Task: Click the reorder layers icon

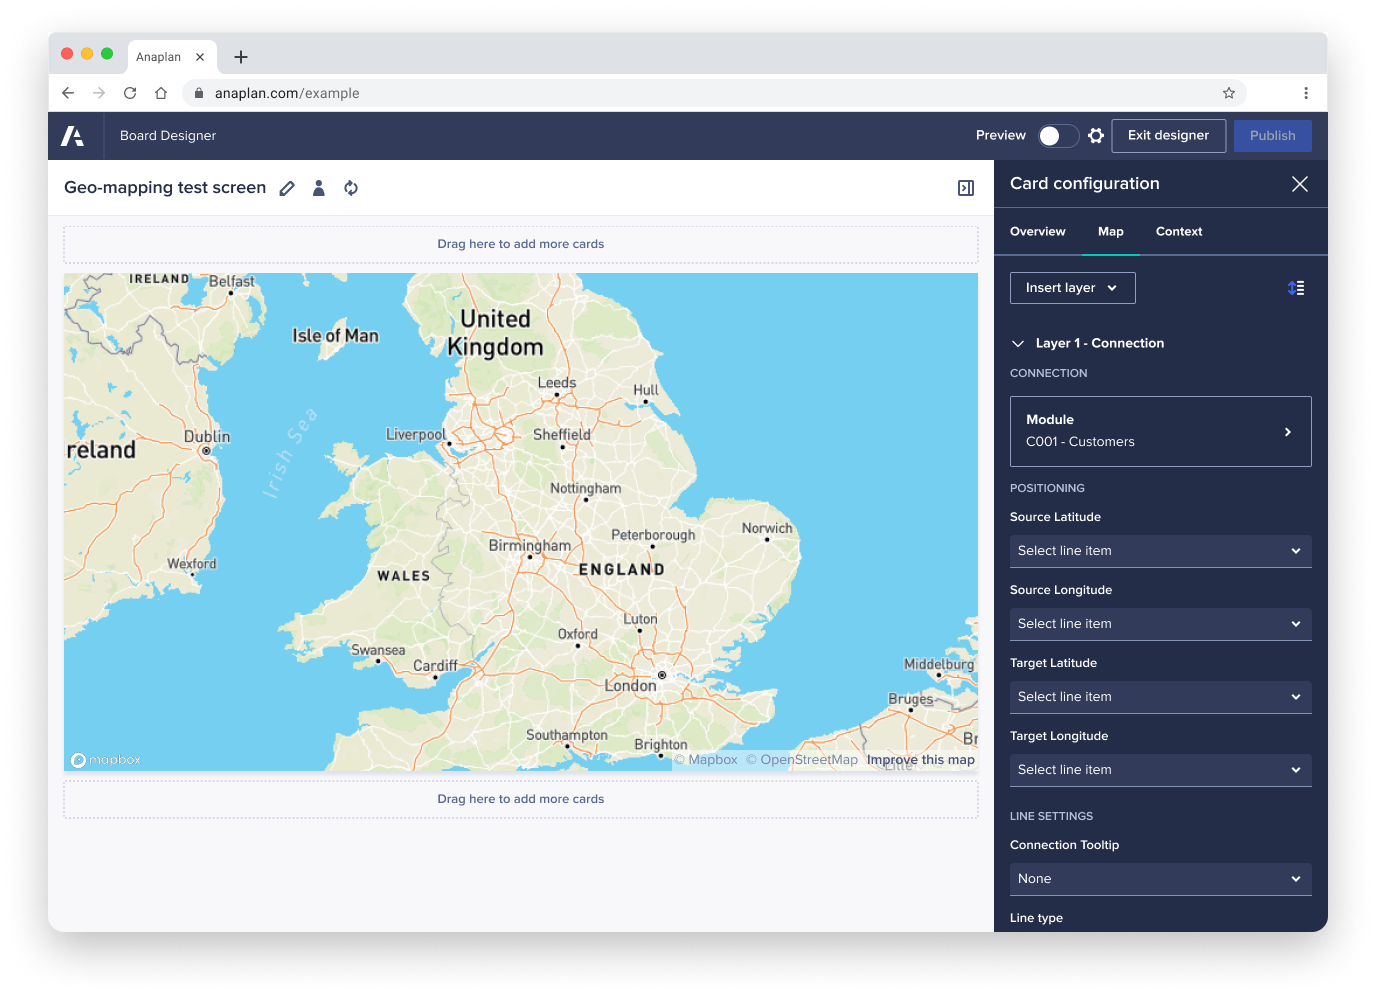Action: pyautogui.click(x=1296, y=288)
